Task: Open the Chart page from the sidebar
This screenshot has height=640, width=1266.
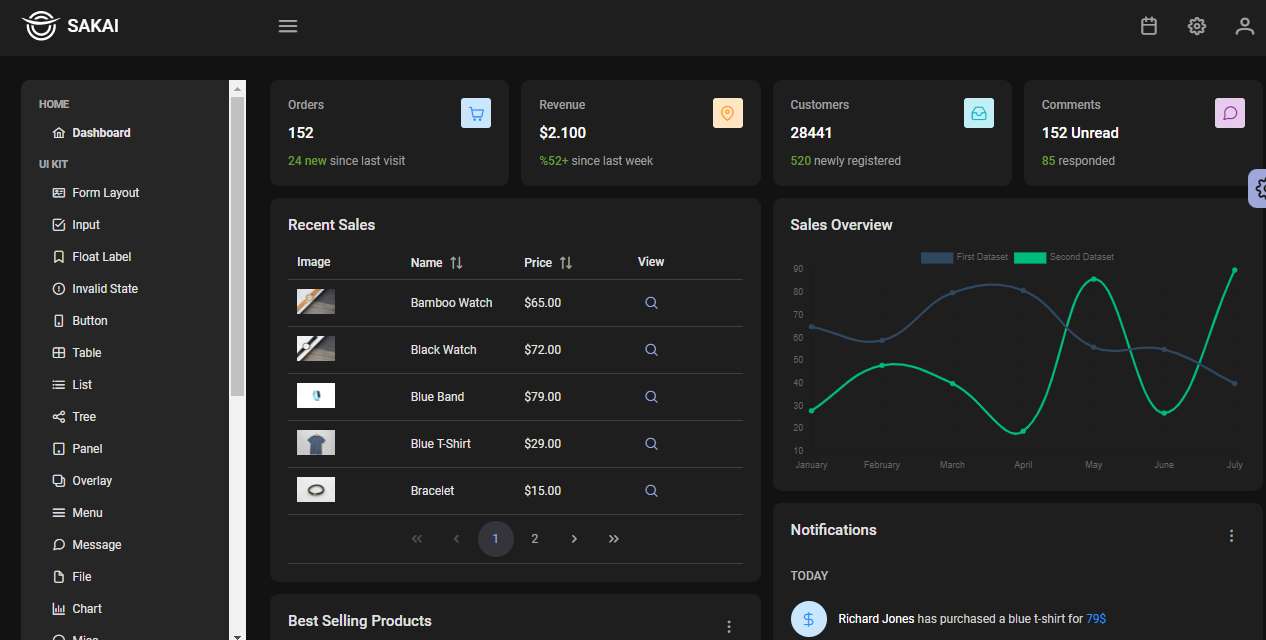Action: click(x=87, y=608)
